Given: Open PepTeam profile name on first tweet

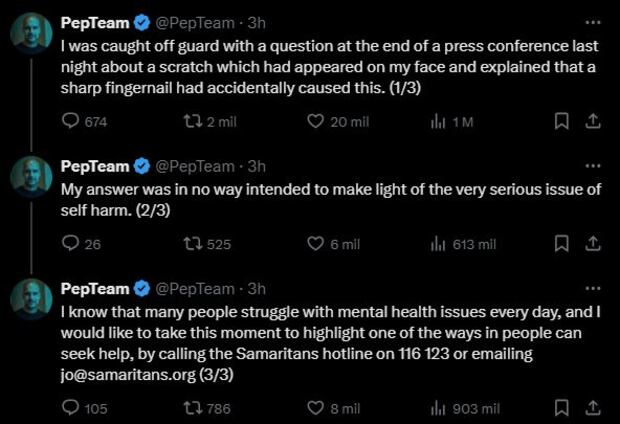Looking at the screenshot, I should [x=95, y=21].
